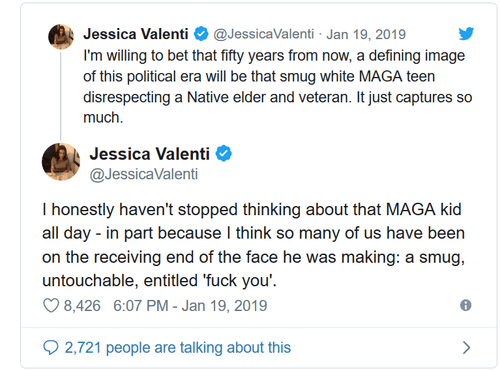
Task: Click the Jan 19, 2019 date on the parent tweet
Action: coord(366,34)
